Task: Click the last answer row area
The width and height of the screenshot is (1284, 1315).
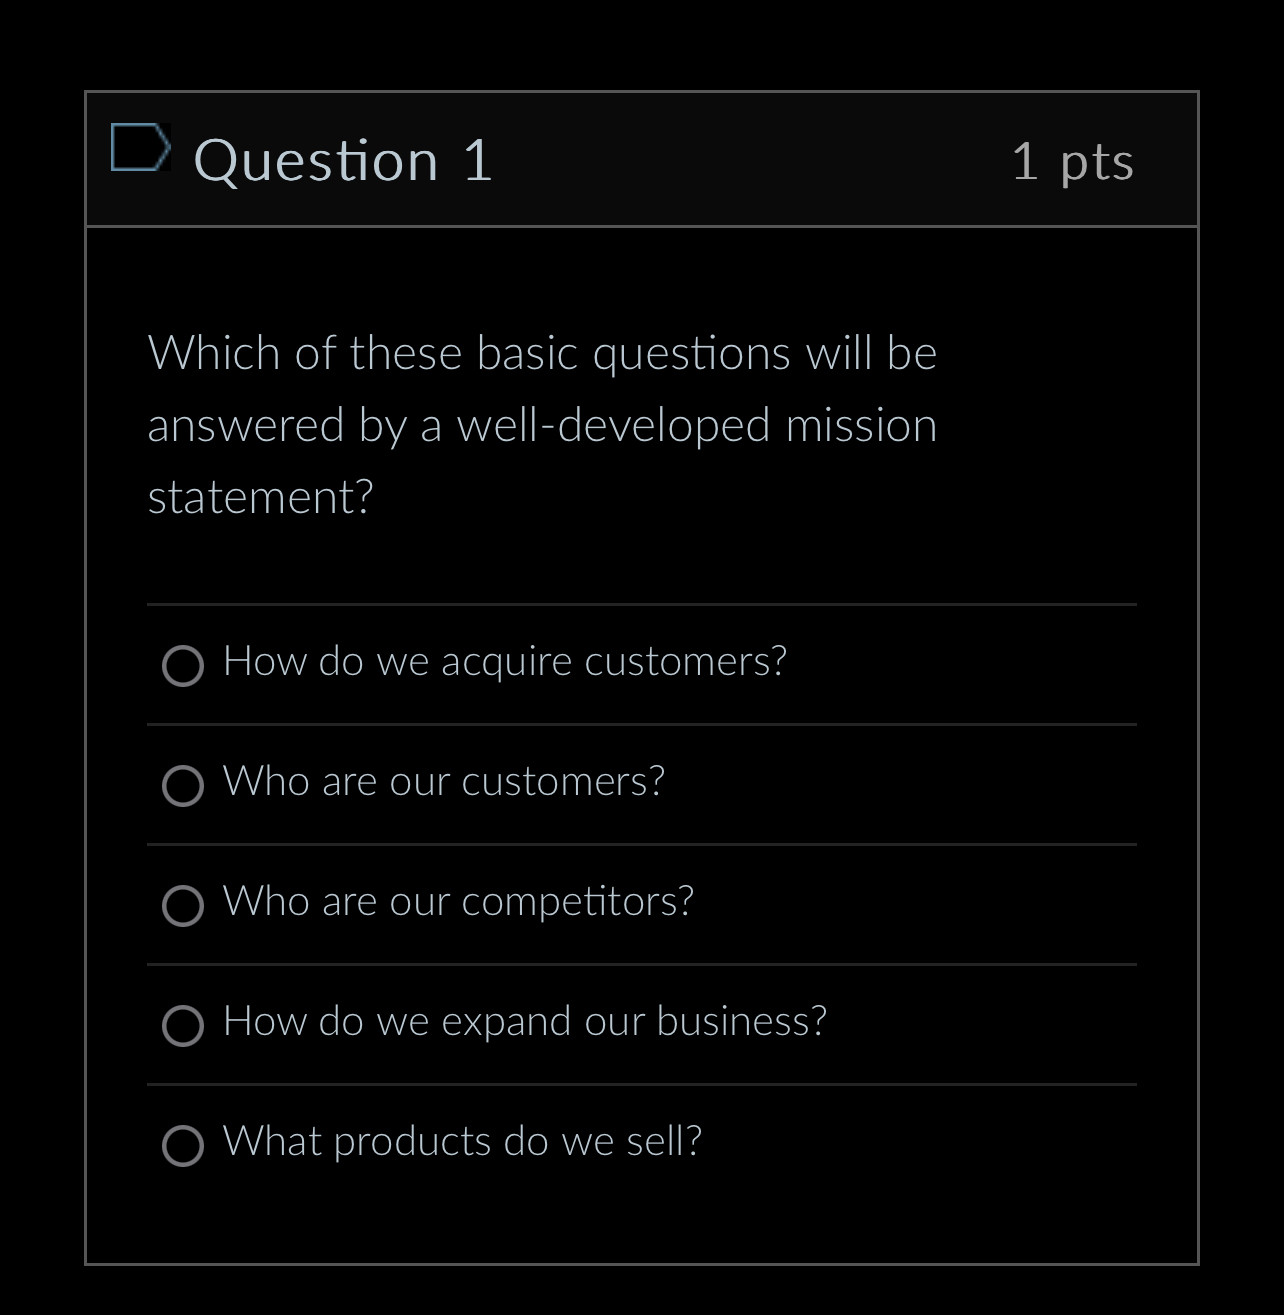Action: pyautogui.click(x=642, y=1141)
